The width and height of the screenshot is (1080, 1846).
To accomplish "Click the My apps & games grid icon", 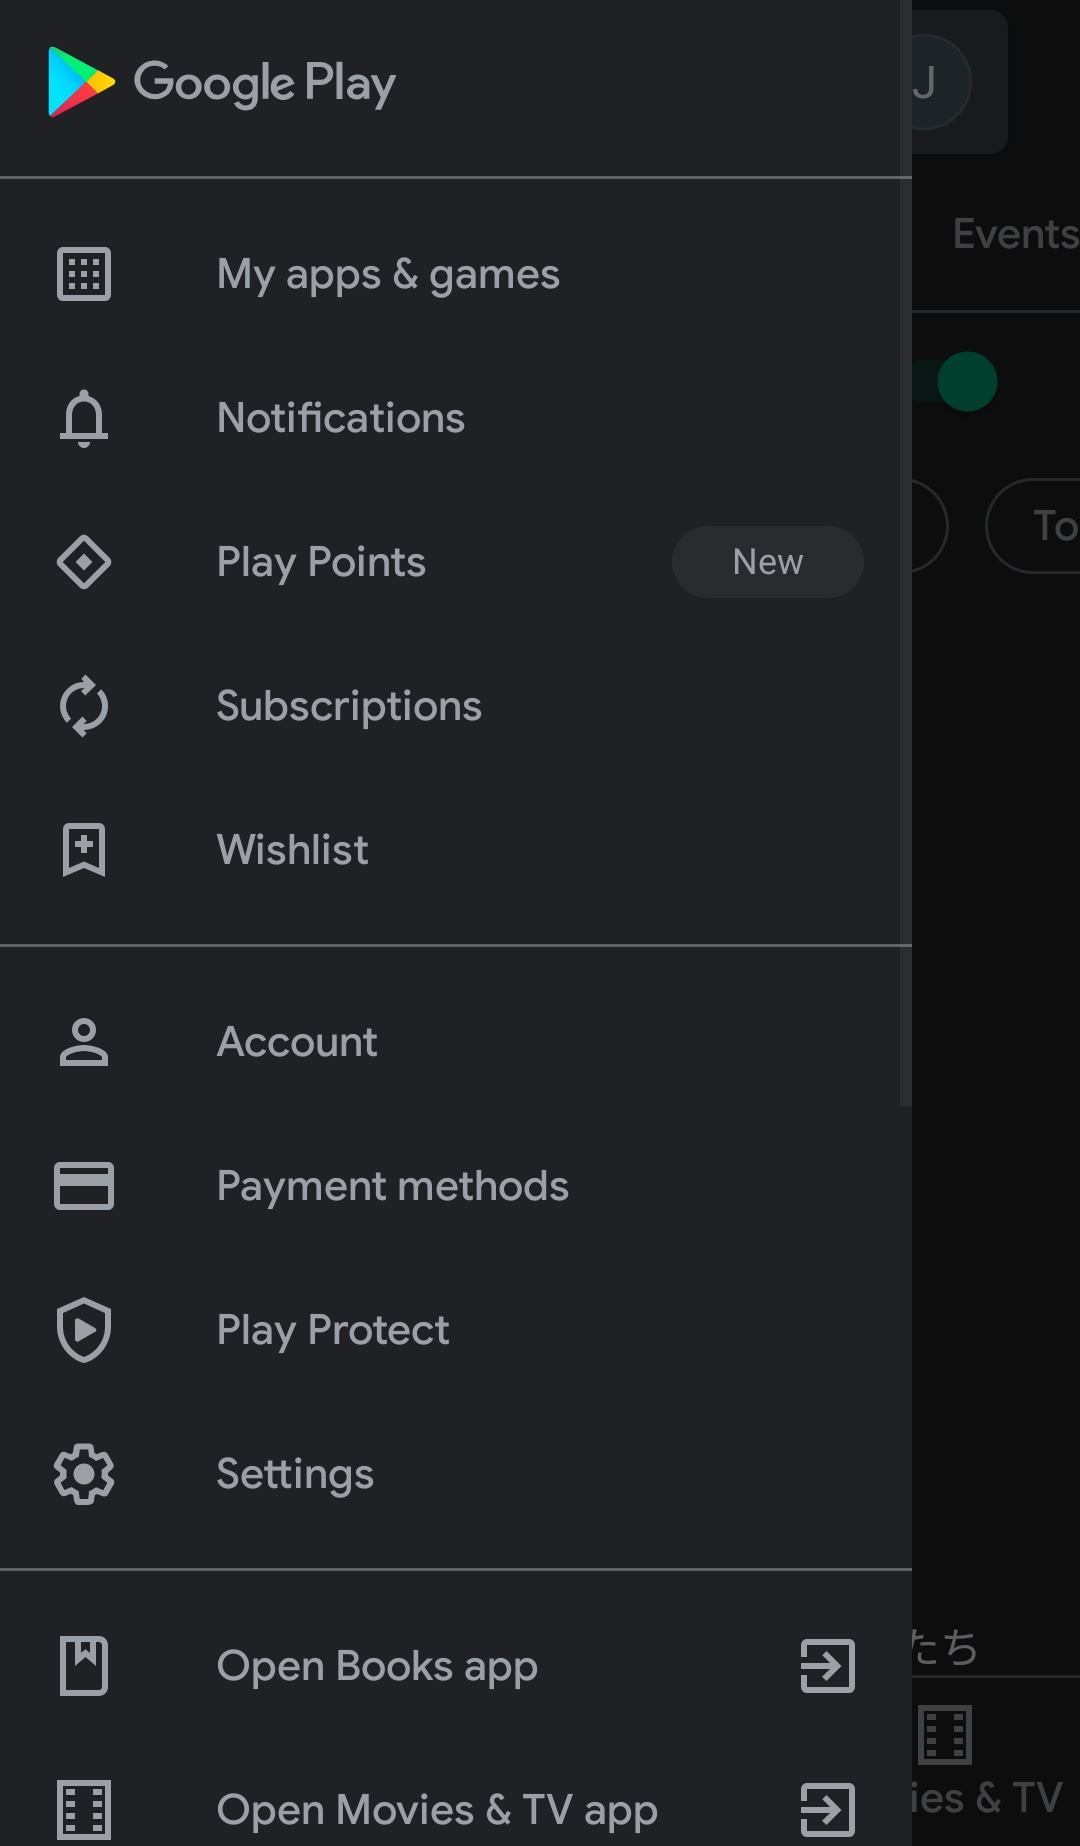I will click(84, 274).
